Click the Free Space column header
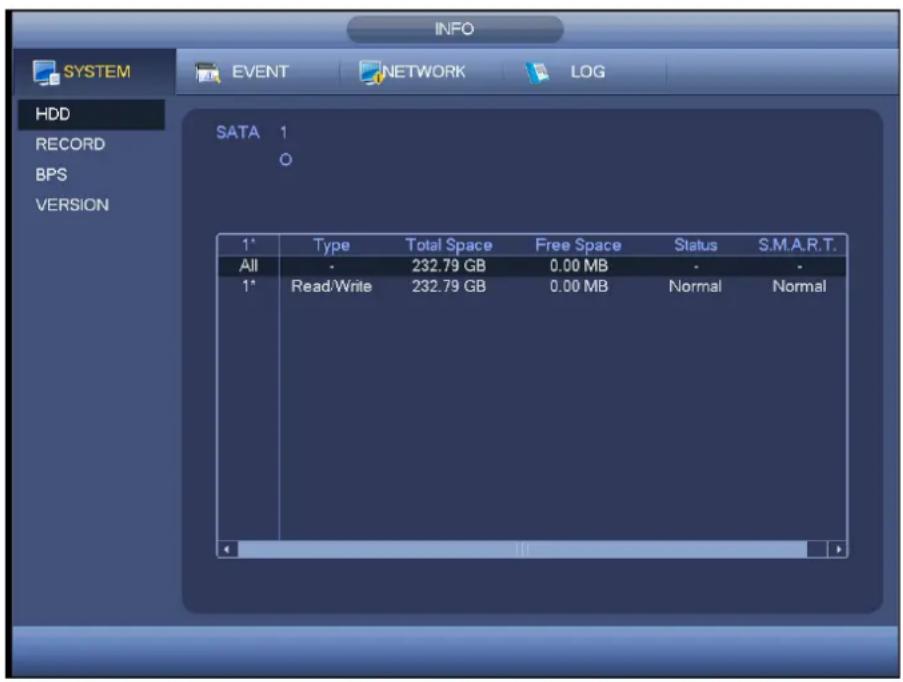 578,245
